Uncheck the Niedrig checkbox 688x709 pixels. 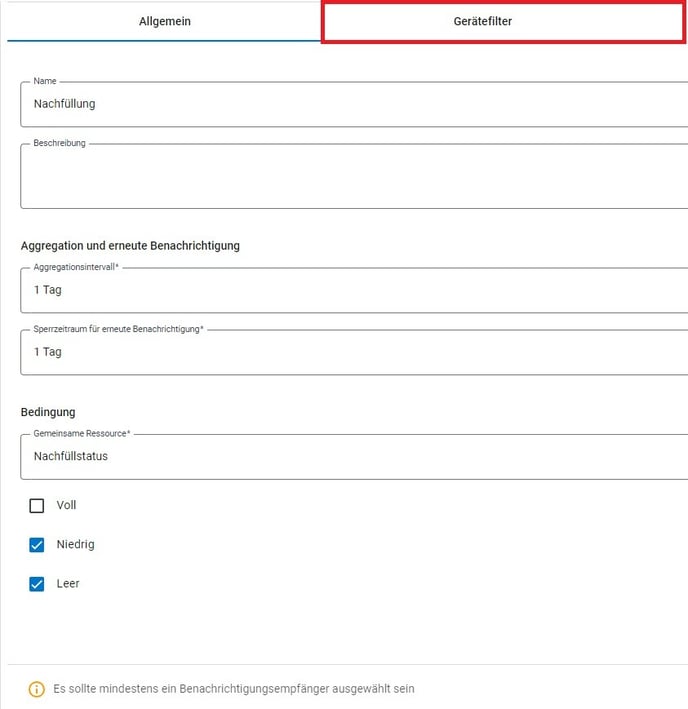pyautogui.click(x=37, y=545)
